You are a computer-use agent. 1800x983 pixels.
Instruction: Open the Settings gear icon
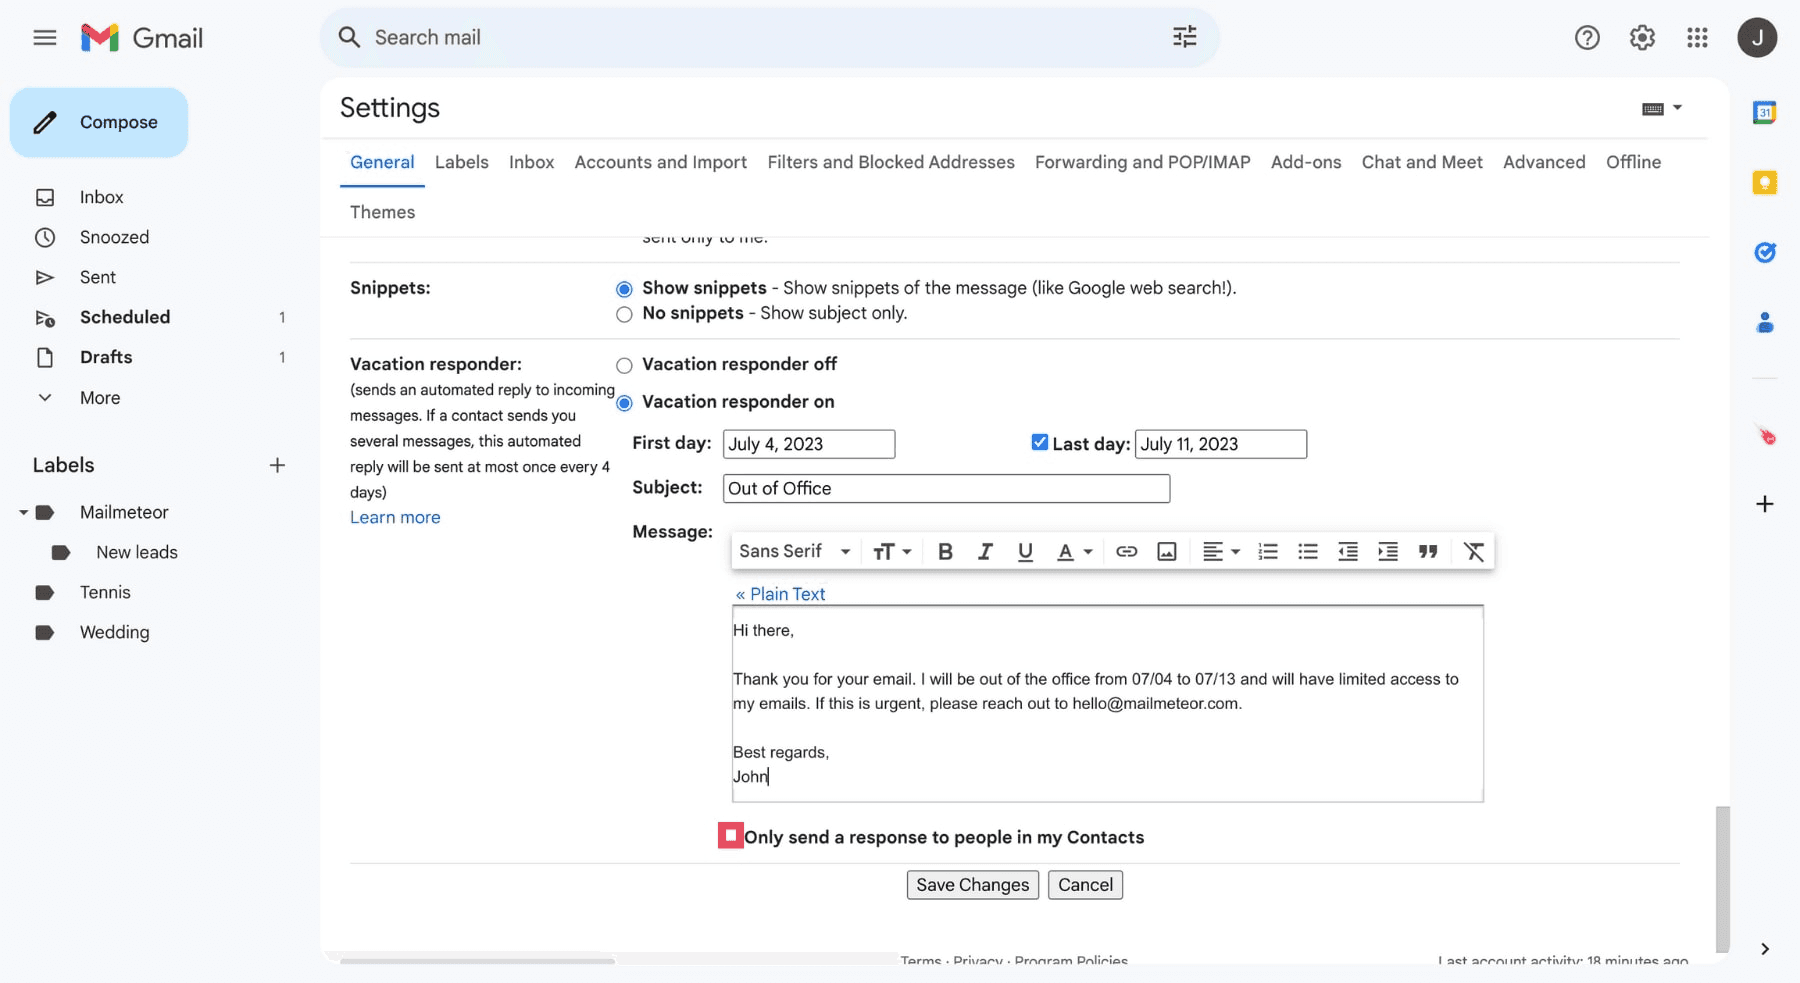pos(1642,38)
